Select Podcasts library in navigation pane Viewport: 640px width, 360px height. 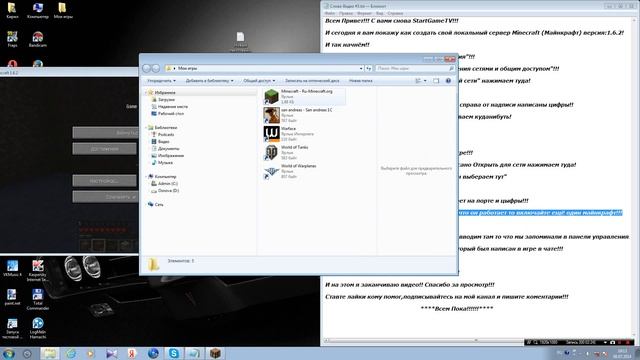point(163,134)
